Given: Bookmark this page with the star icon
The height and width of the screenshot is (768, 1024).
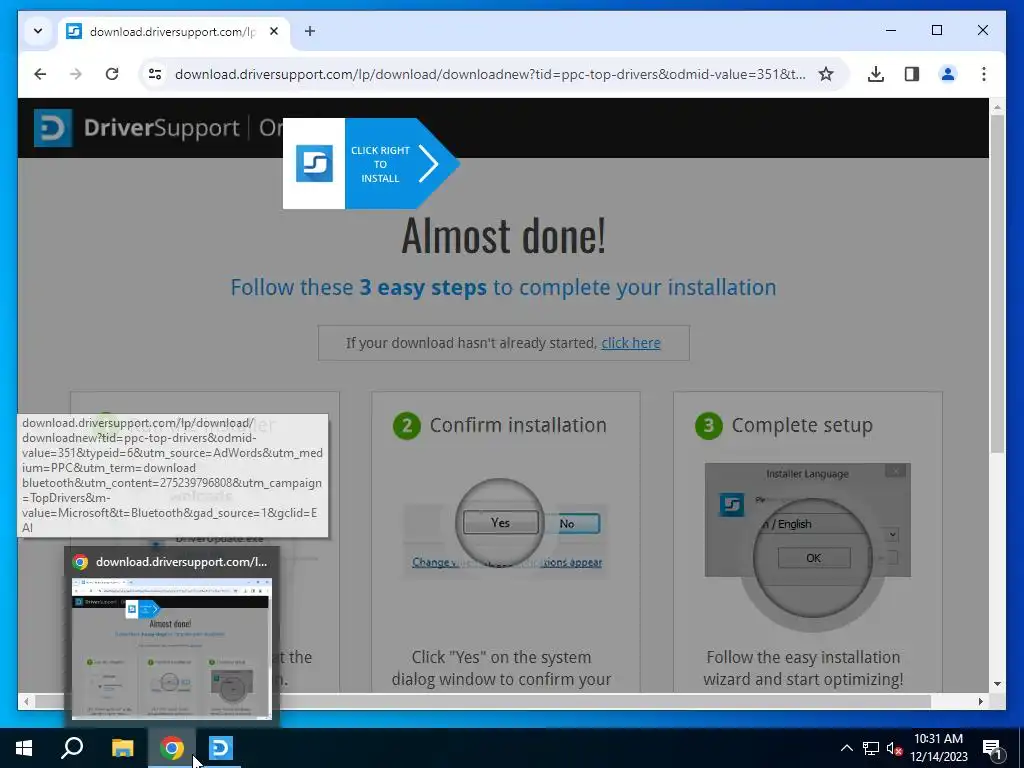Looking at the screenshot, I should (825, 74).
